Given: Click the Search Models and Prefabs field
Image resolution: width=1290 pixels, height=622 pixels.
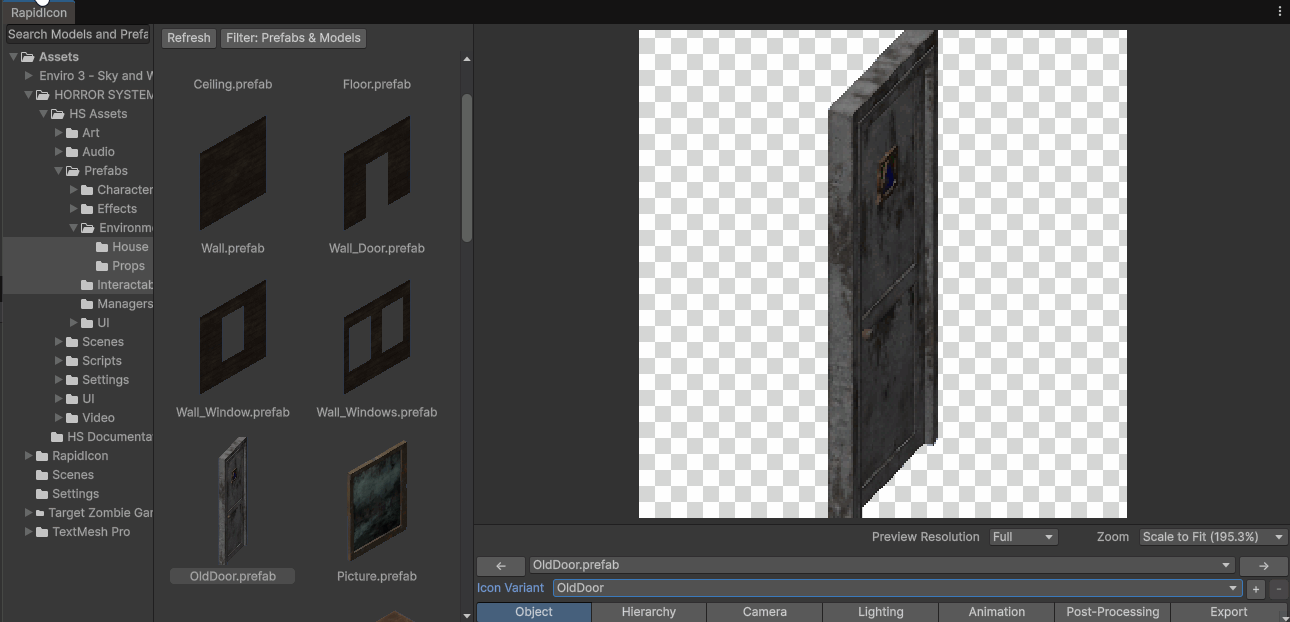Looking at the screenshot, I should [x=77, y=34].
